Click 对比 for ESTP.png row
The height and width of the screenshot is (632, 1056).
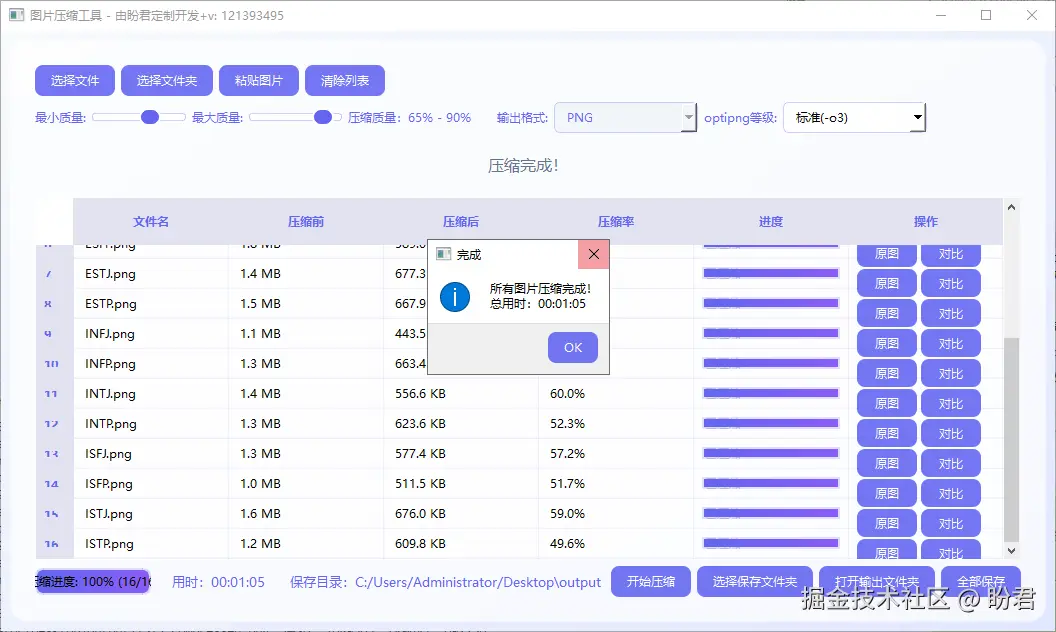950,313
